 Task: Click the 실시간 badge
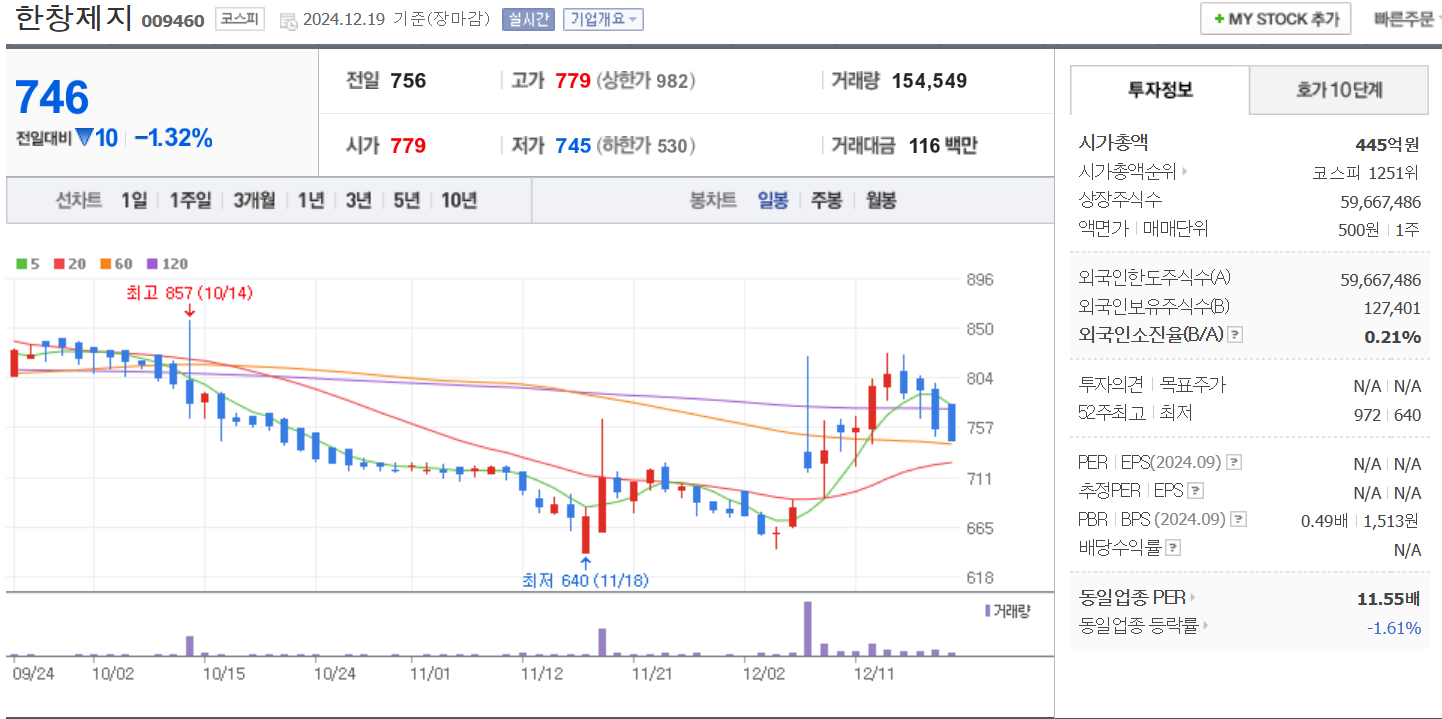point(528,20)
